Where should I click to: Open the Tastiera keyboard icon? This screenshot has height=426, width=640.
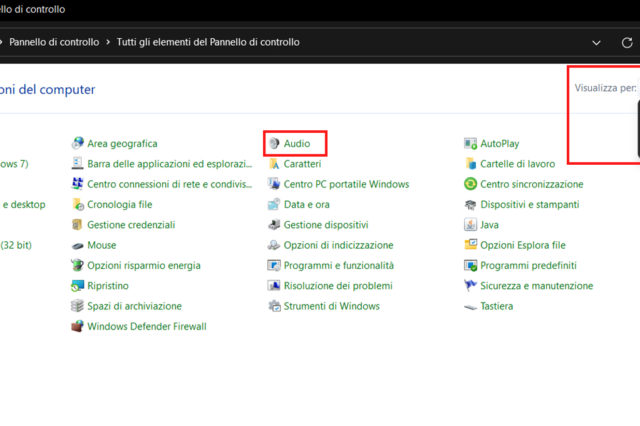[470, 306]
